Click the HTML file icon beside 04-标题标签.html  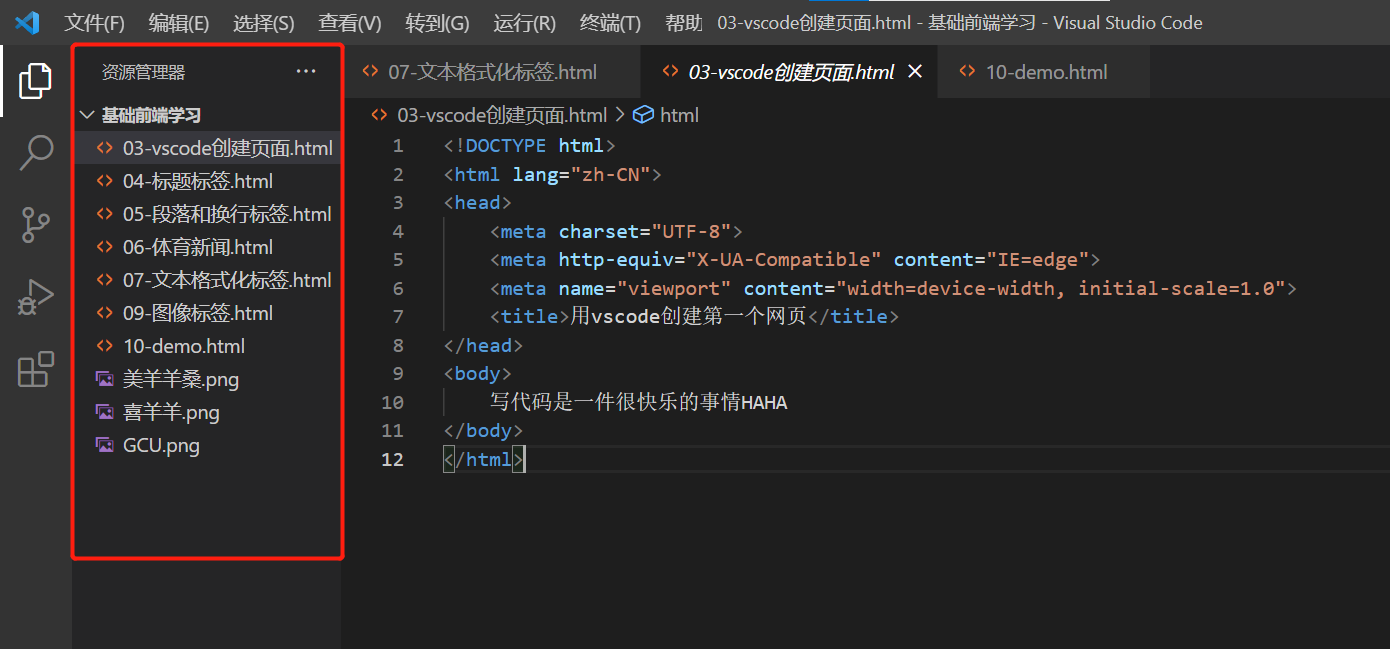tap(106, 180)
